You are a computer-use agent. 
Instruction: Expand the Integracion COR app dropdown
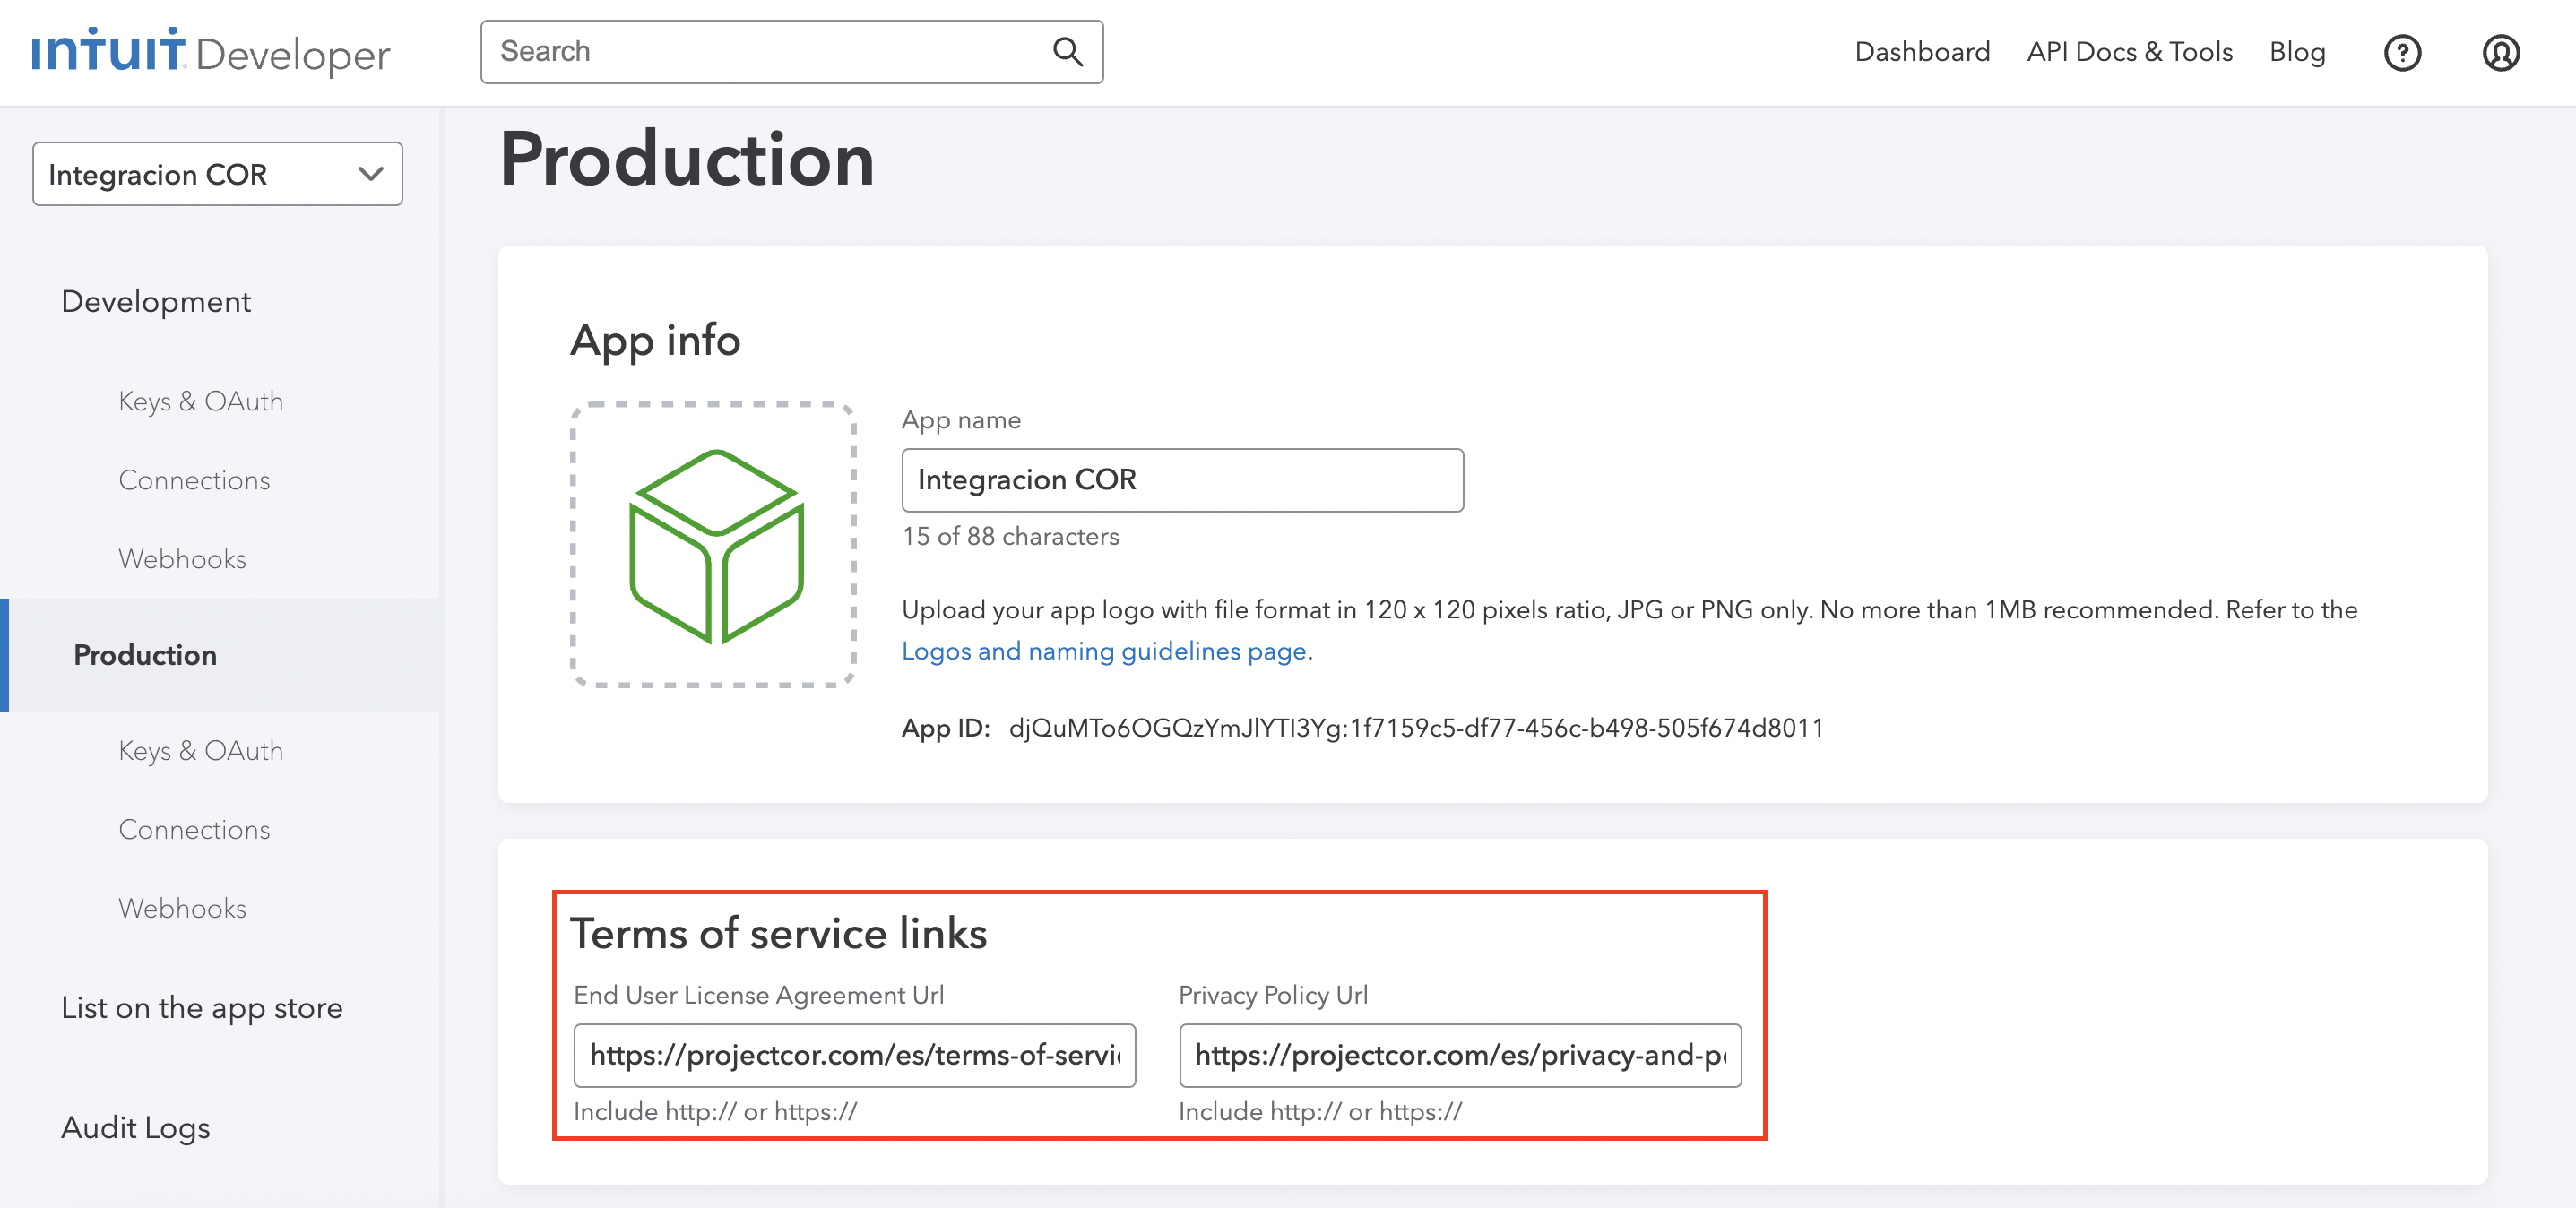point(217,174)
